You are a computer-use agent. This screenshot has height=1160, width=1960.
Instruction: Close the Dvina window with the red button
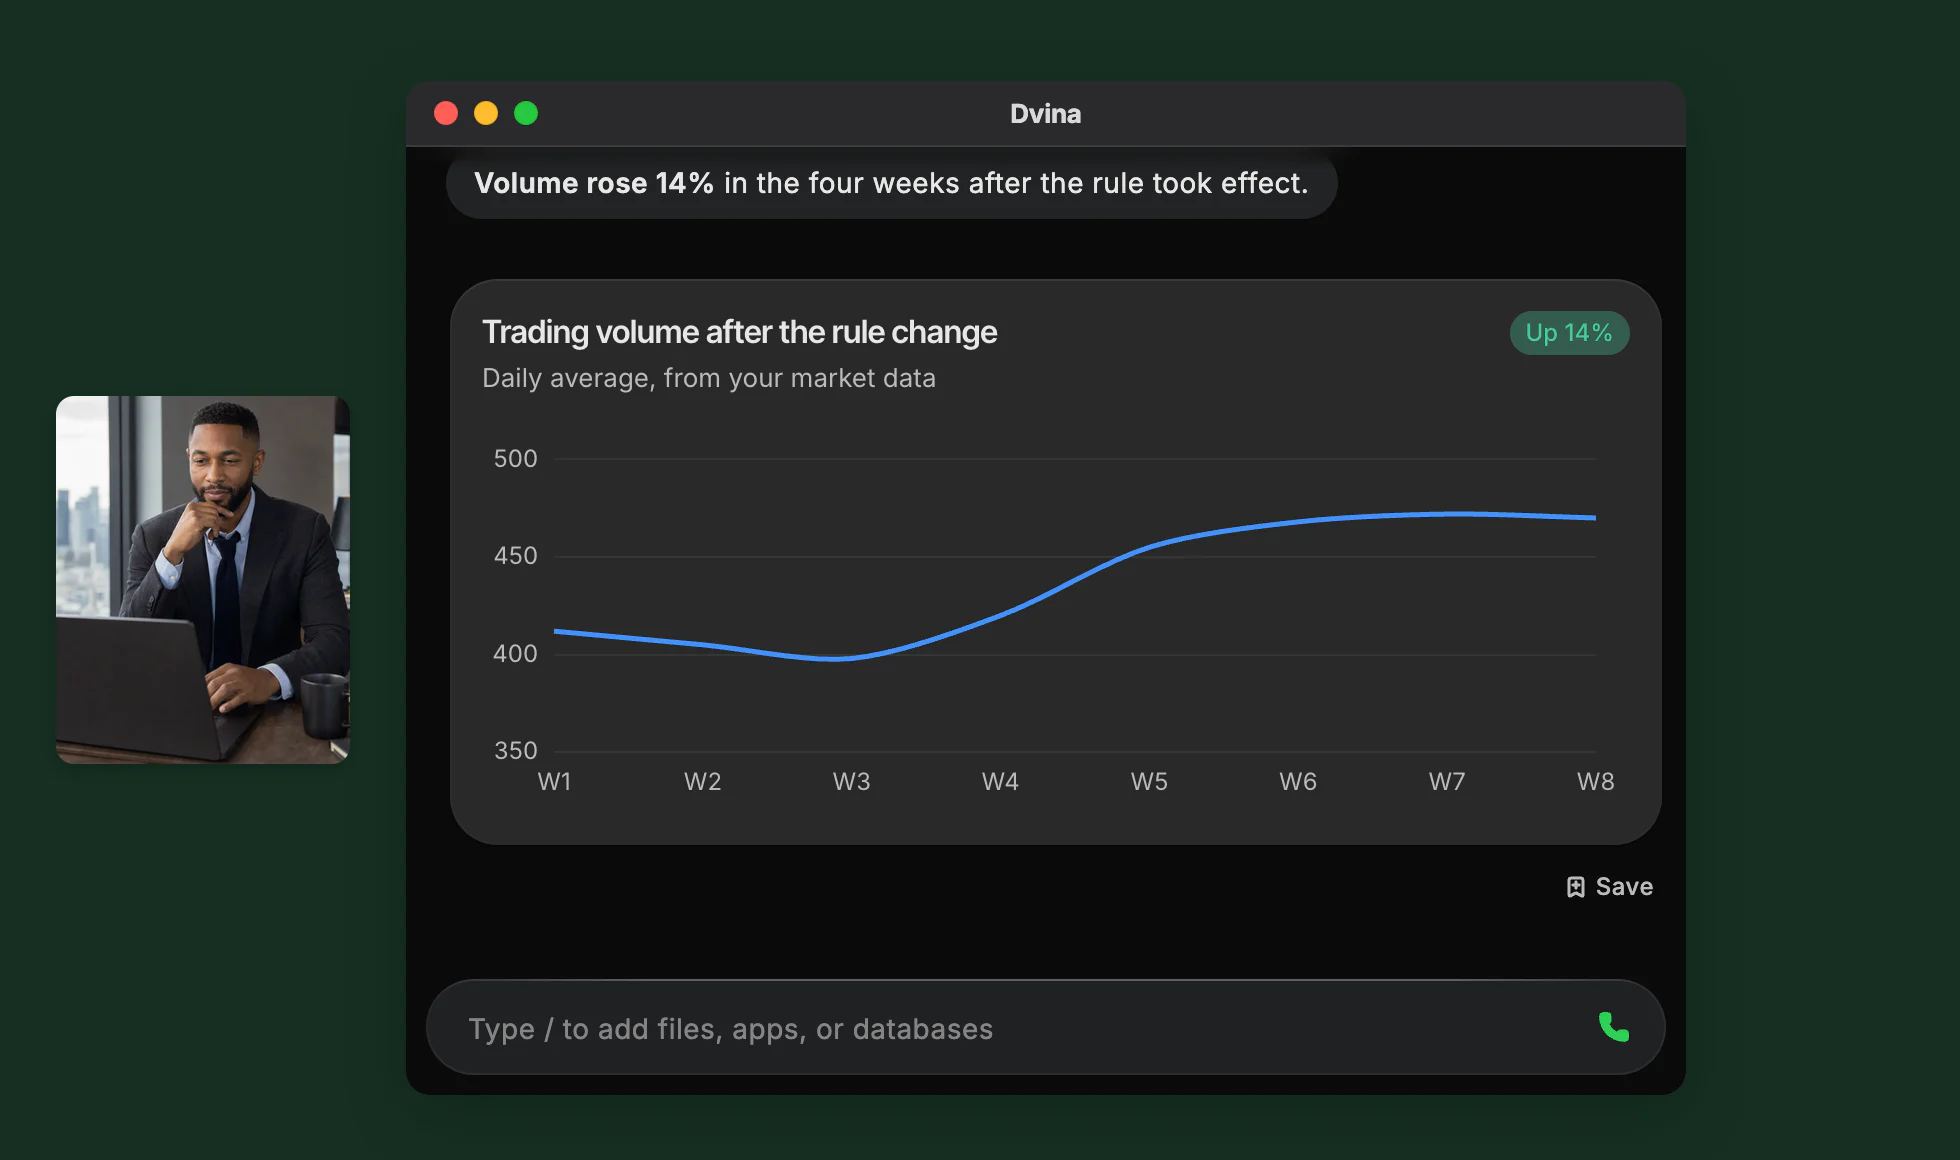pos(446,113)
